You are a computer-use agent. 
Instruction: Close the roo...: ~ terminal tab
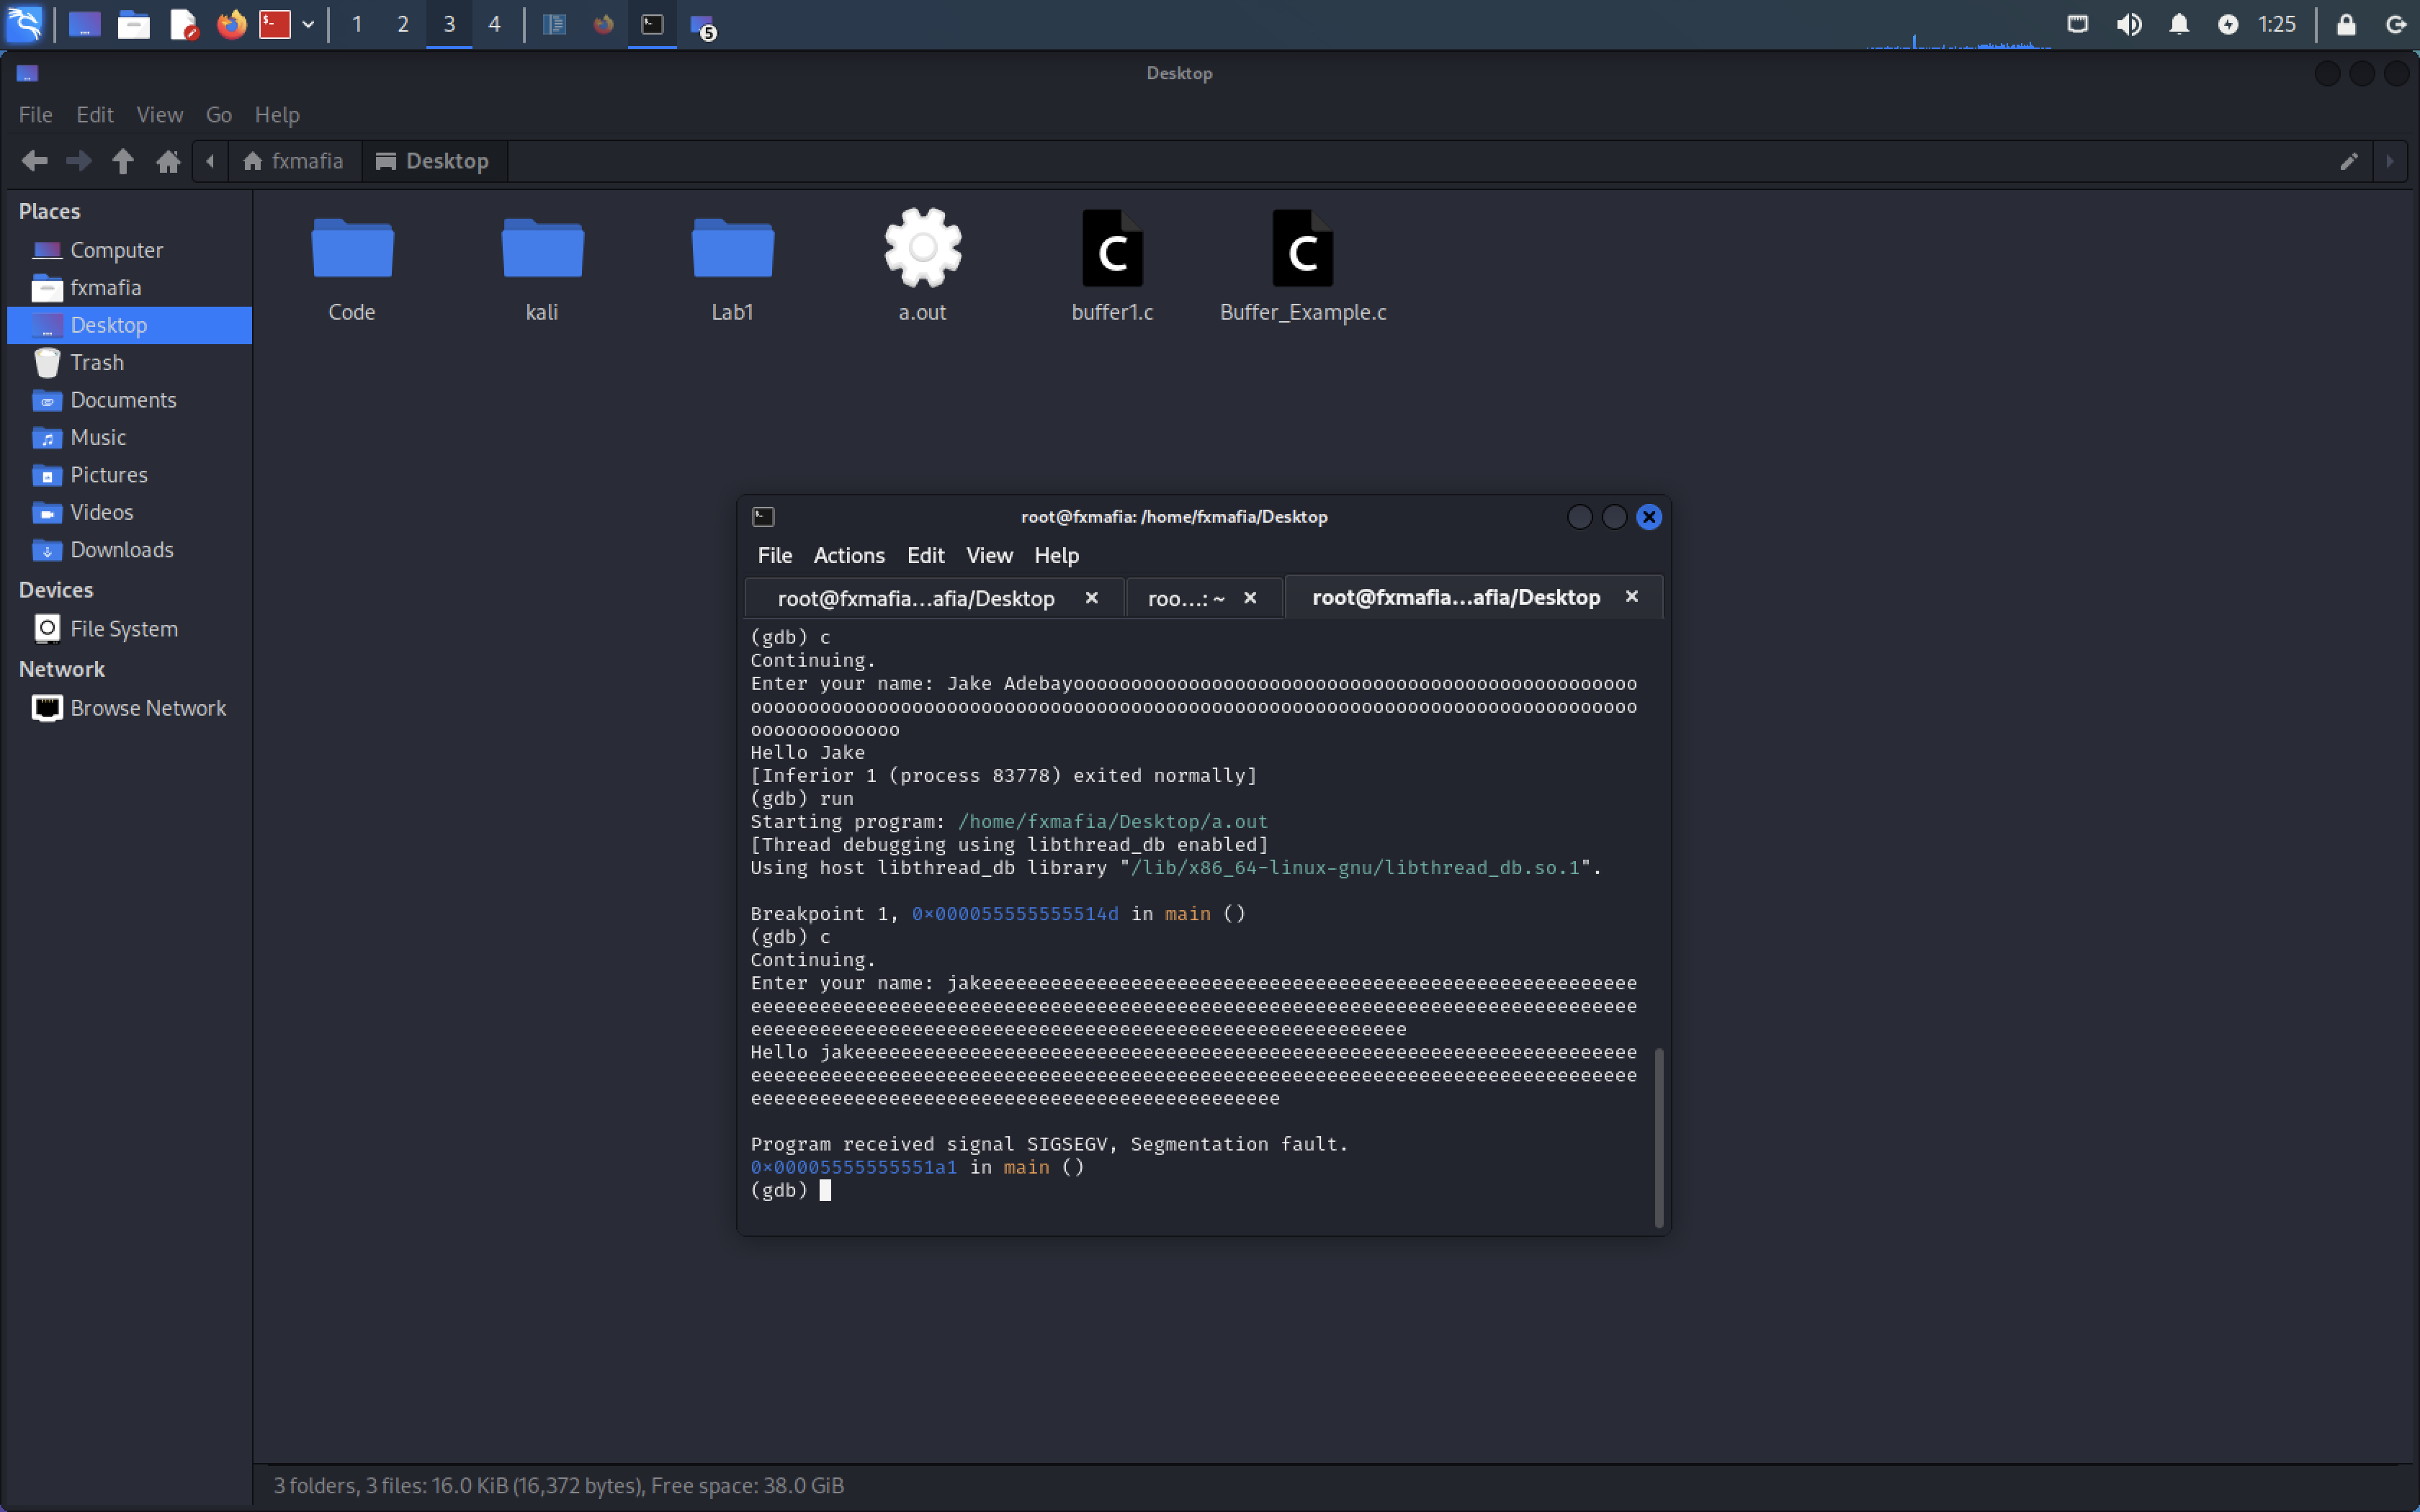(x=1250, y=597)
